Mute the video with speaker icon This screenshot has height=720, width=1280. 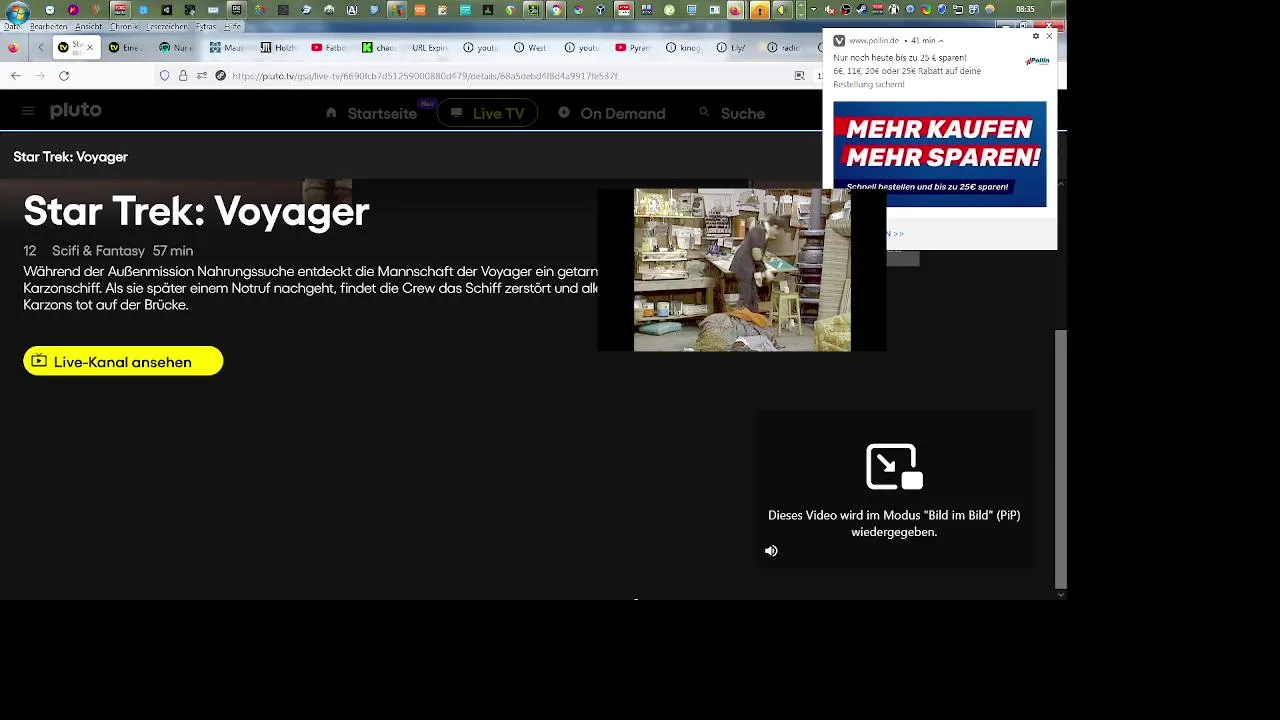coord(771,551)
